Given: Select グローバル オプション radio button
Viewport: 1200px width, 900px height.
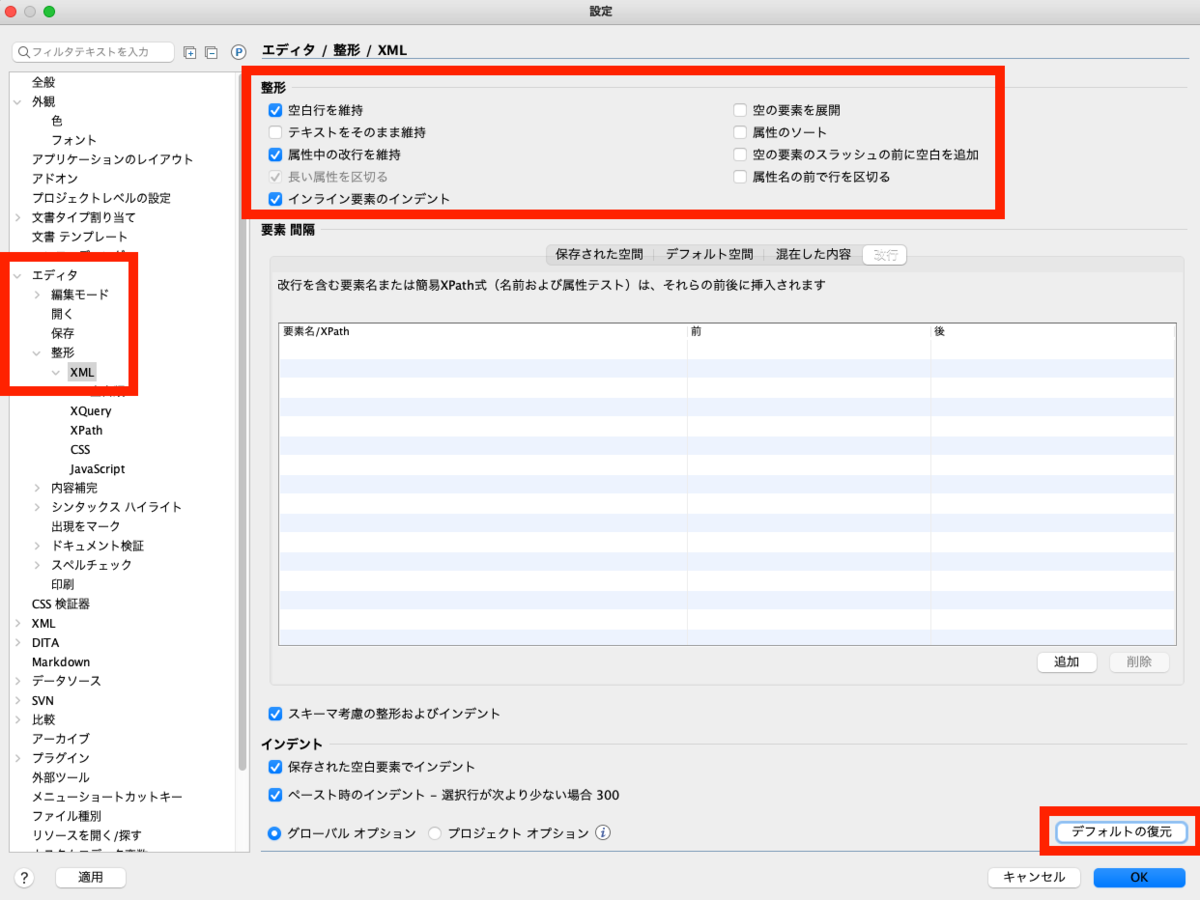Looking at the screenshot, I should click(x=274, y=833).
